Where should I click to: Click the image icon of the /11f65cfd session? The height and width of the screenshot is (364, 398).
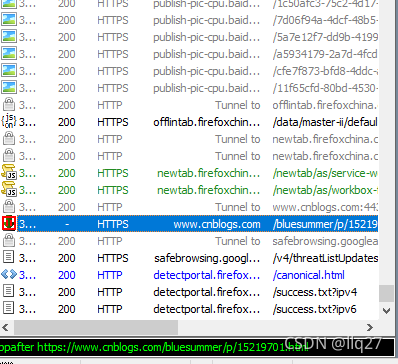(9, 88)
